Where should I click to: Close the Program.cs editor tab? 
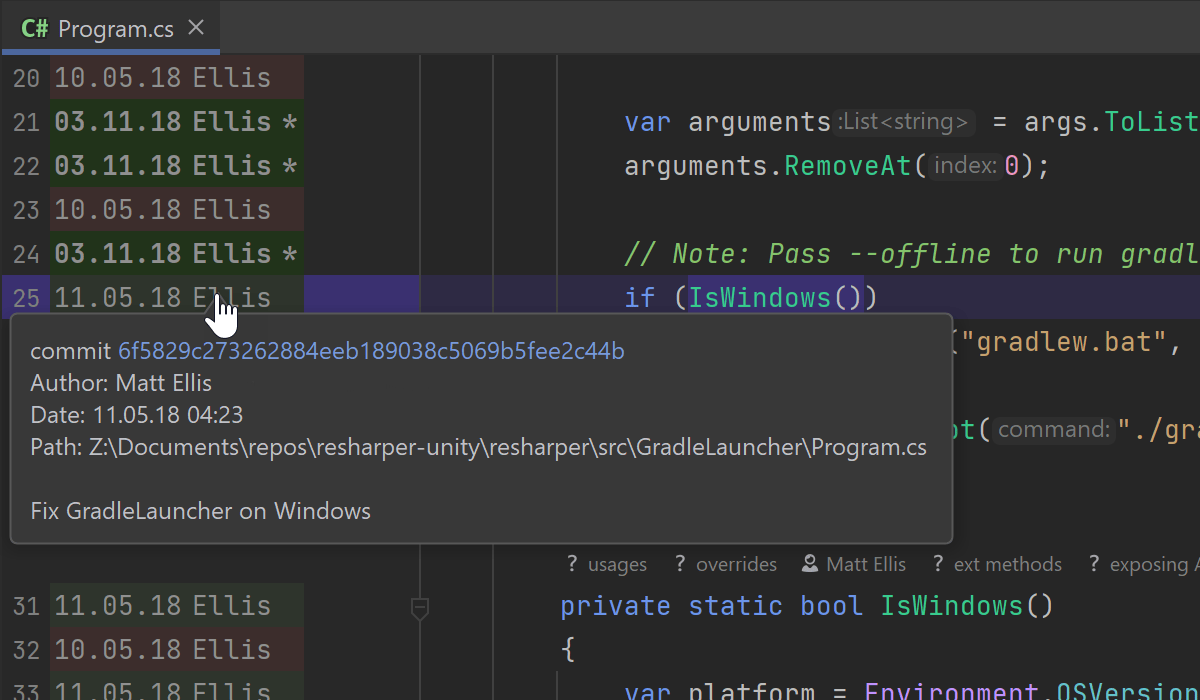coord(196,28)
